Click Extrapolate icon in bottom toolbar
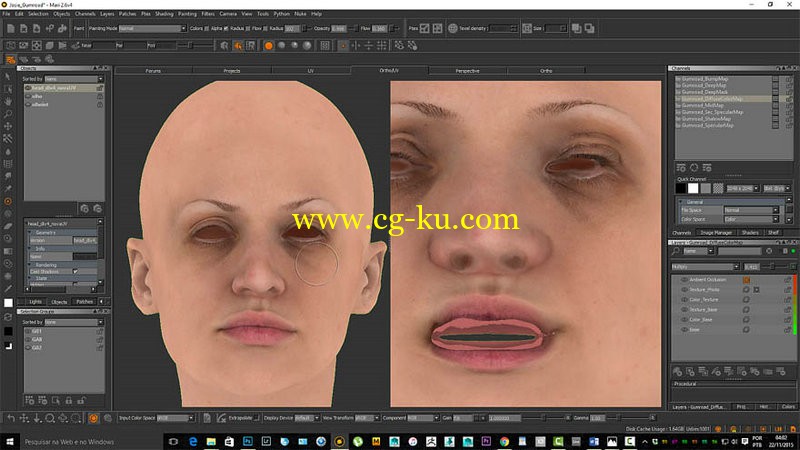 [221, 418]
